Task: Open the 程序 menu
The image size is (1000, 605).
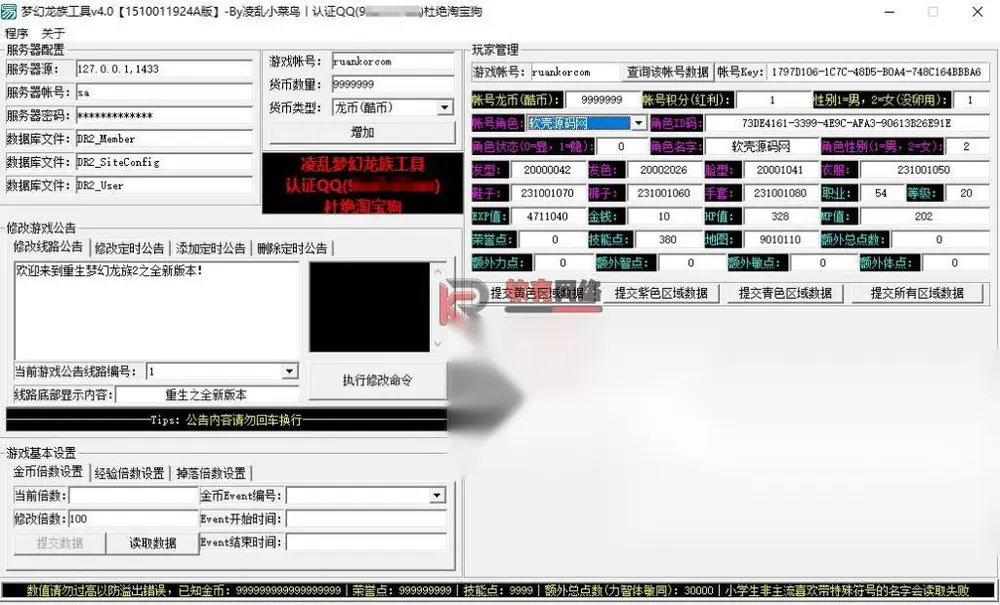Action: (17, 33)
